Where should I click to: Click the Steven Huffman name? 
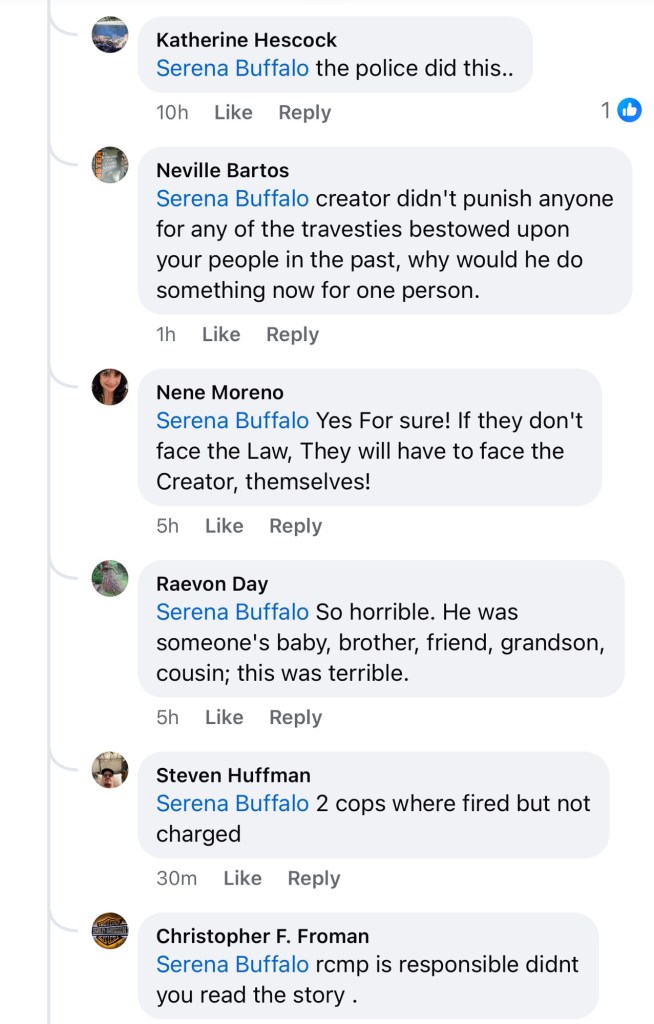click(x=233, y=775)
